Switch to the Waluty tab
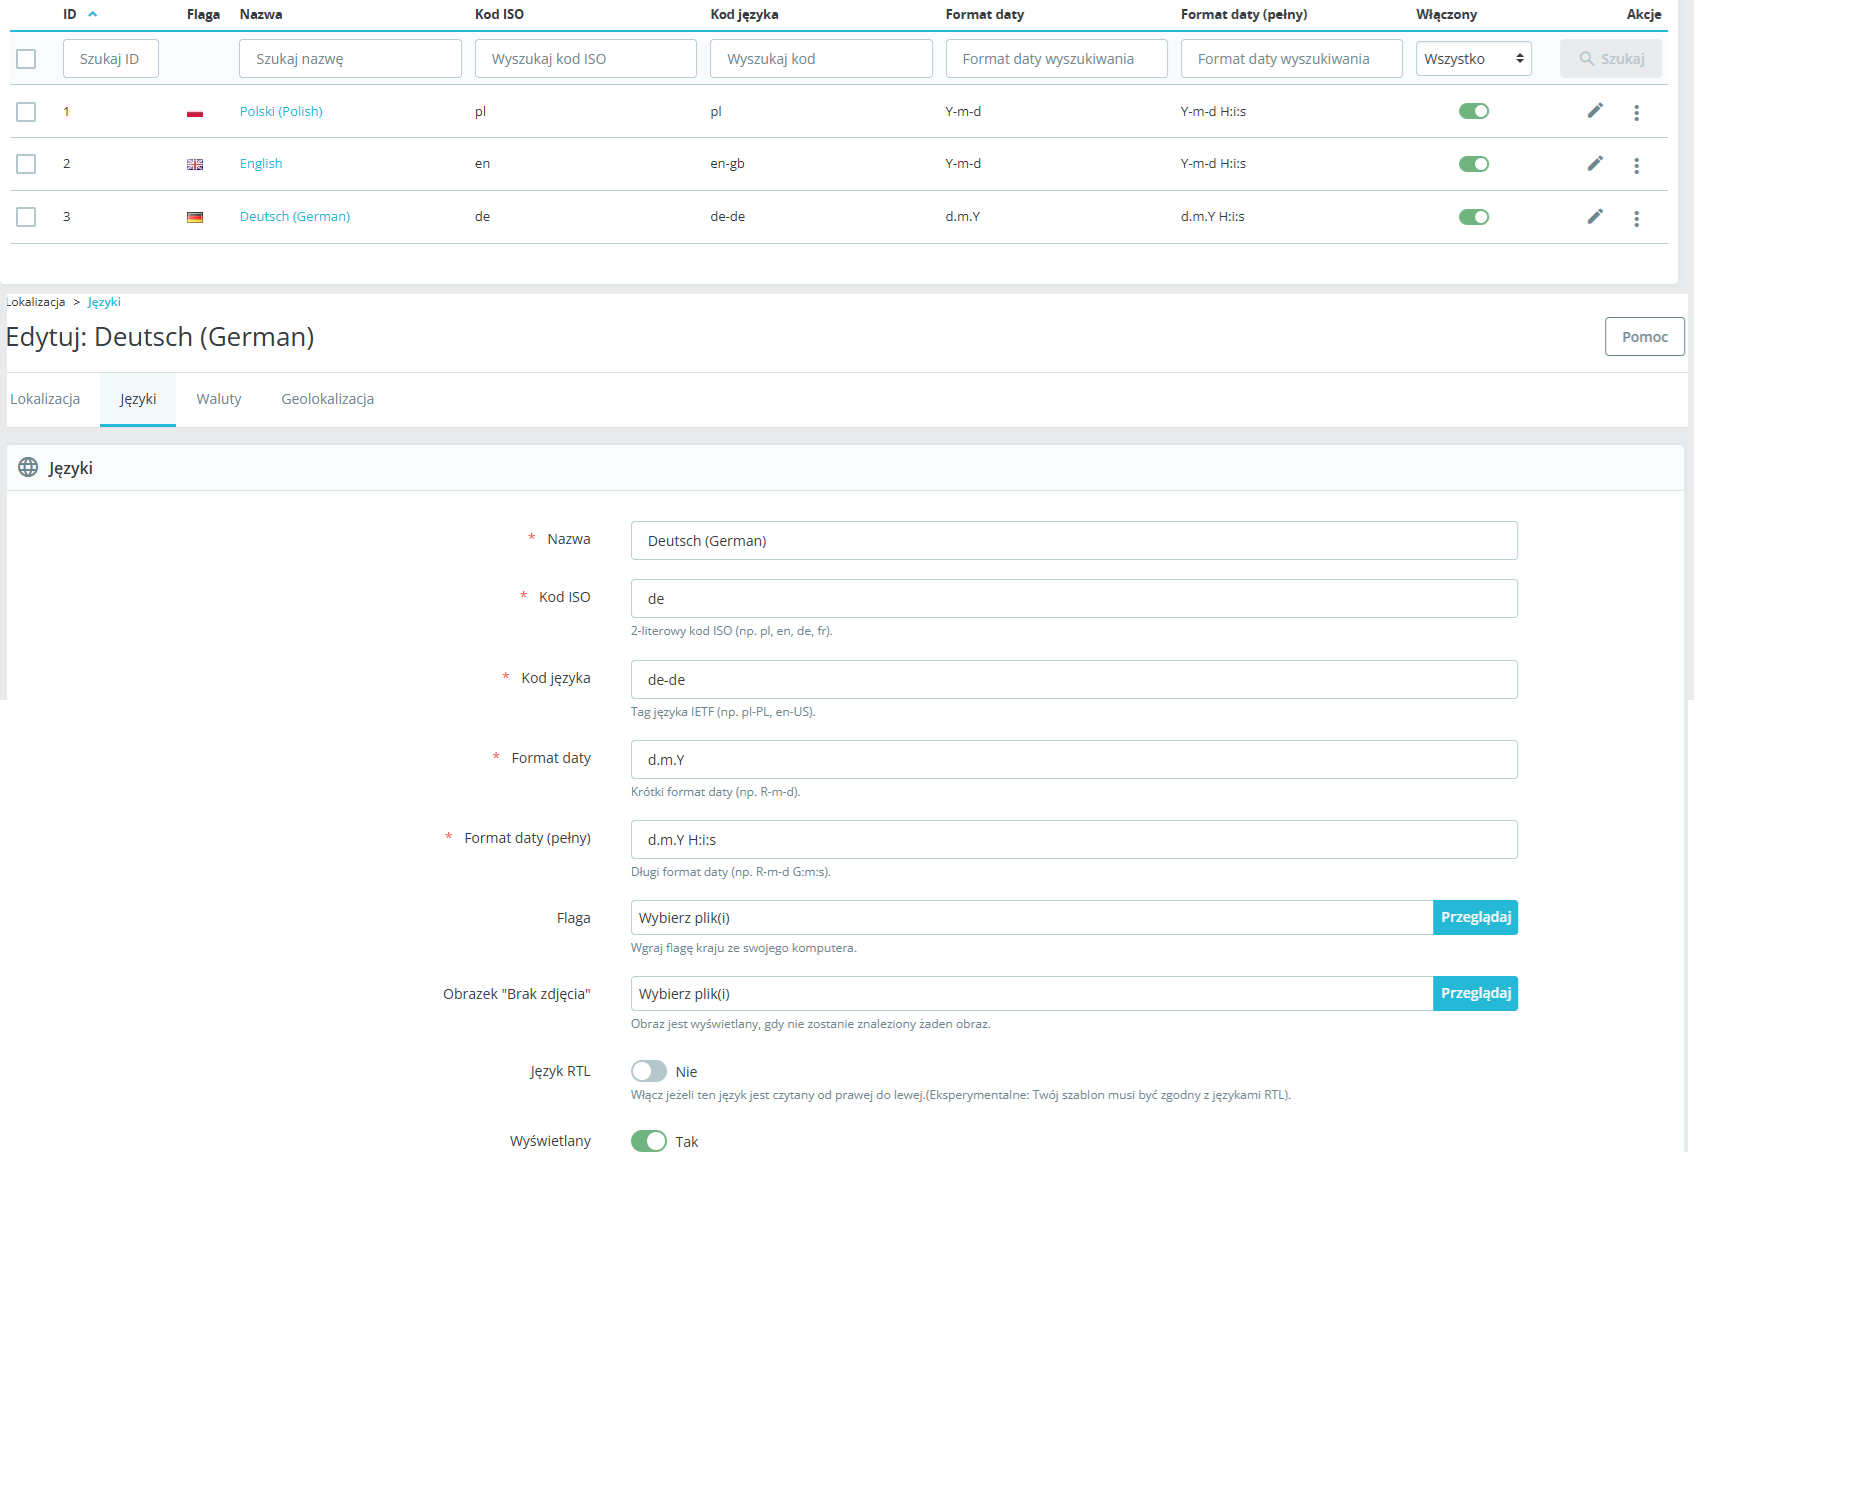 point(219,399)
